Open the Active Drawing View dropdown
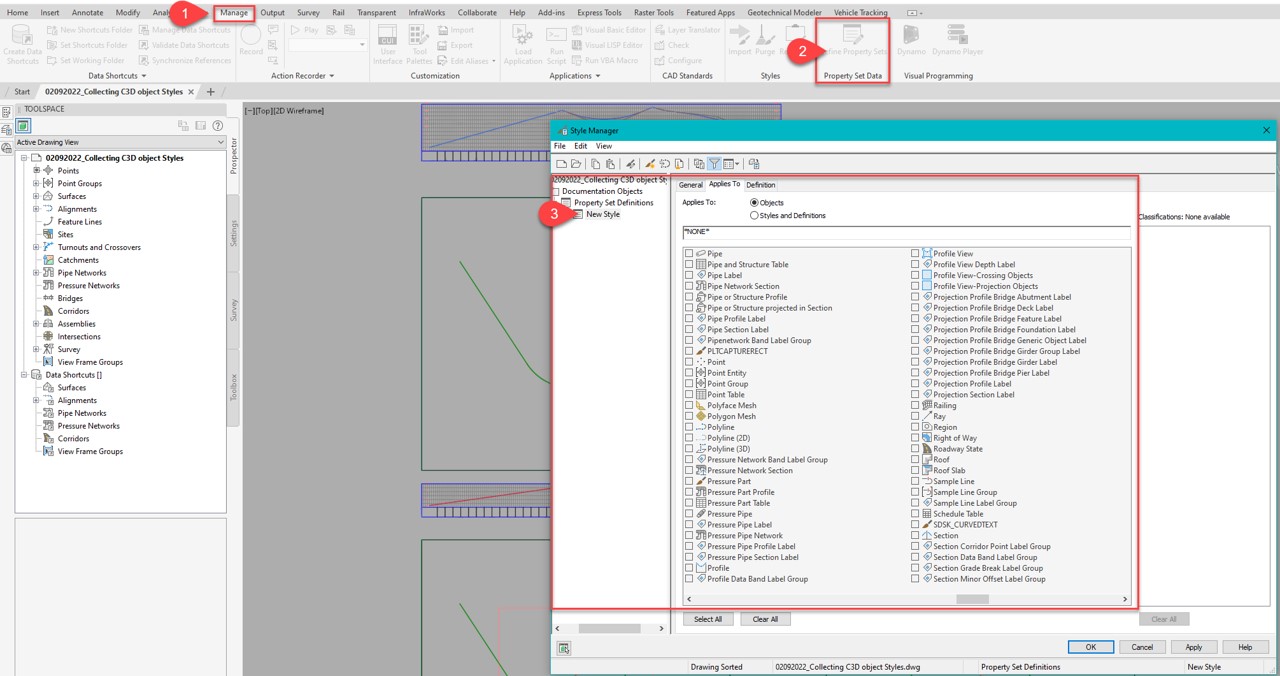This screenshot has width=1280, height=676. pyautogui.click(x=120, y=143)
